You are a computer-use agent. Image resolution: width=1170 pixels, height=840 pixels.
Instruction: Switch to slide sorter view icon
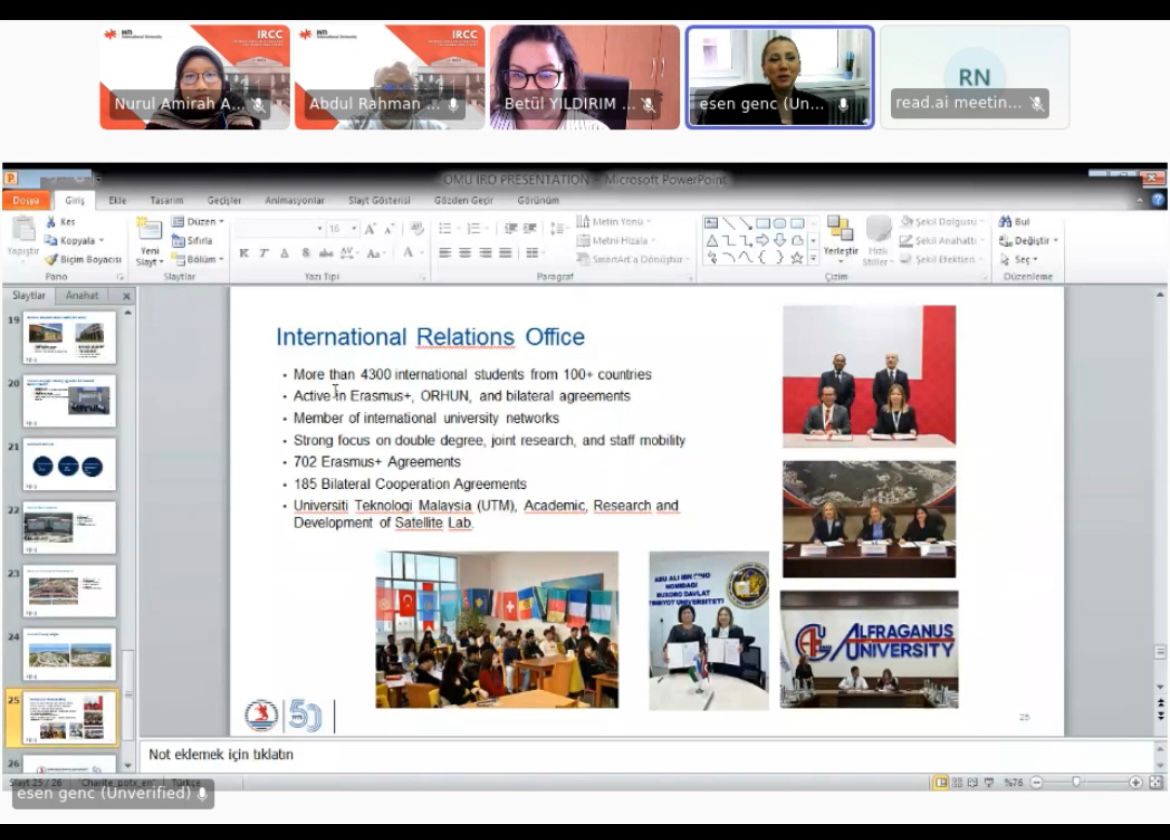tap(957, 782)
